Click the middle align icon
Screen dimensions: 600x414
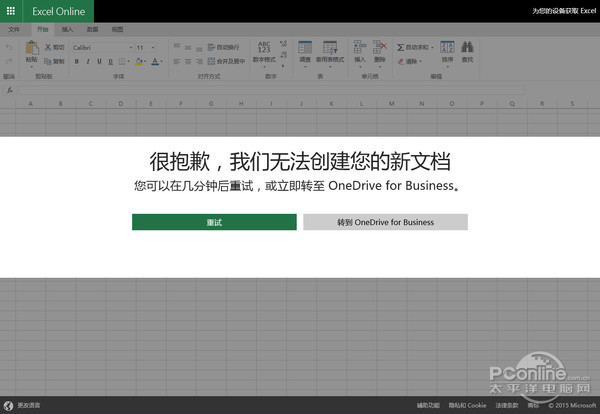(x=188, y=47)
